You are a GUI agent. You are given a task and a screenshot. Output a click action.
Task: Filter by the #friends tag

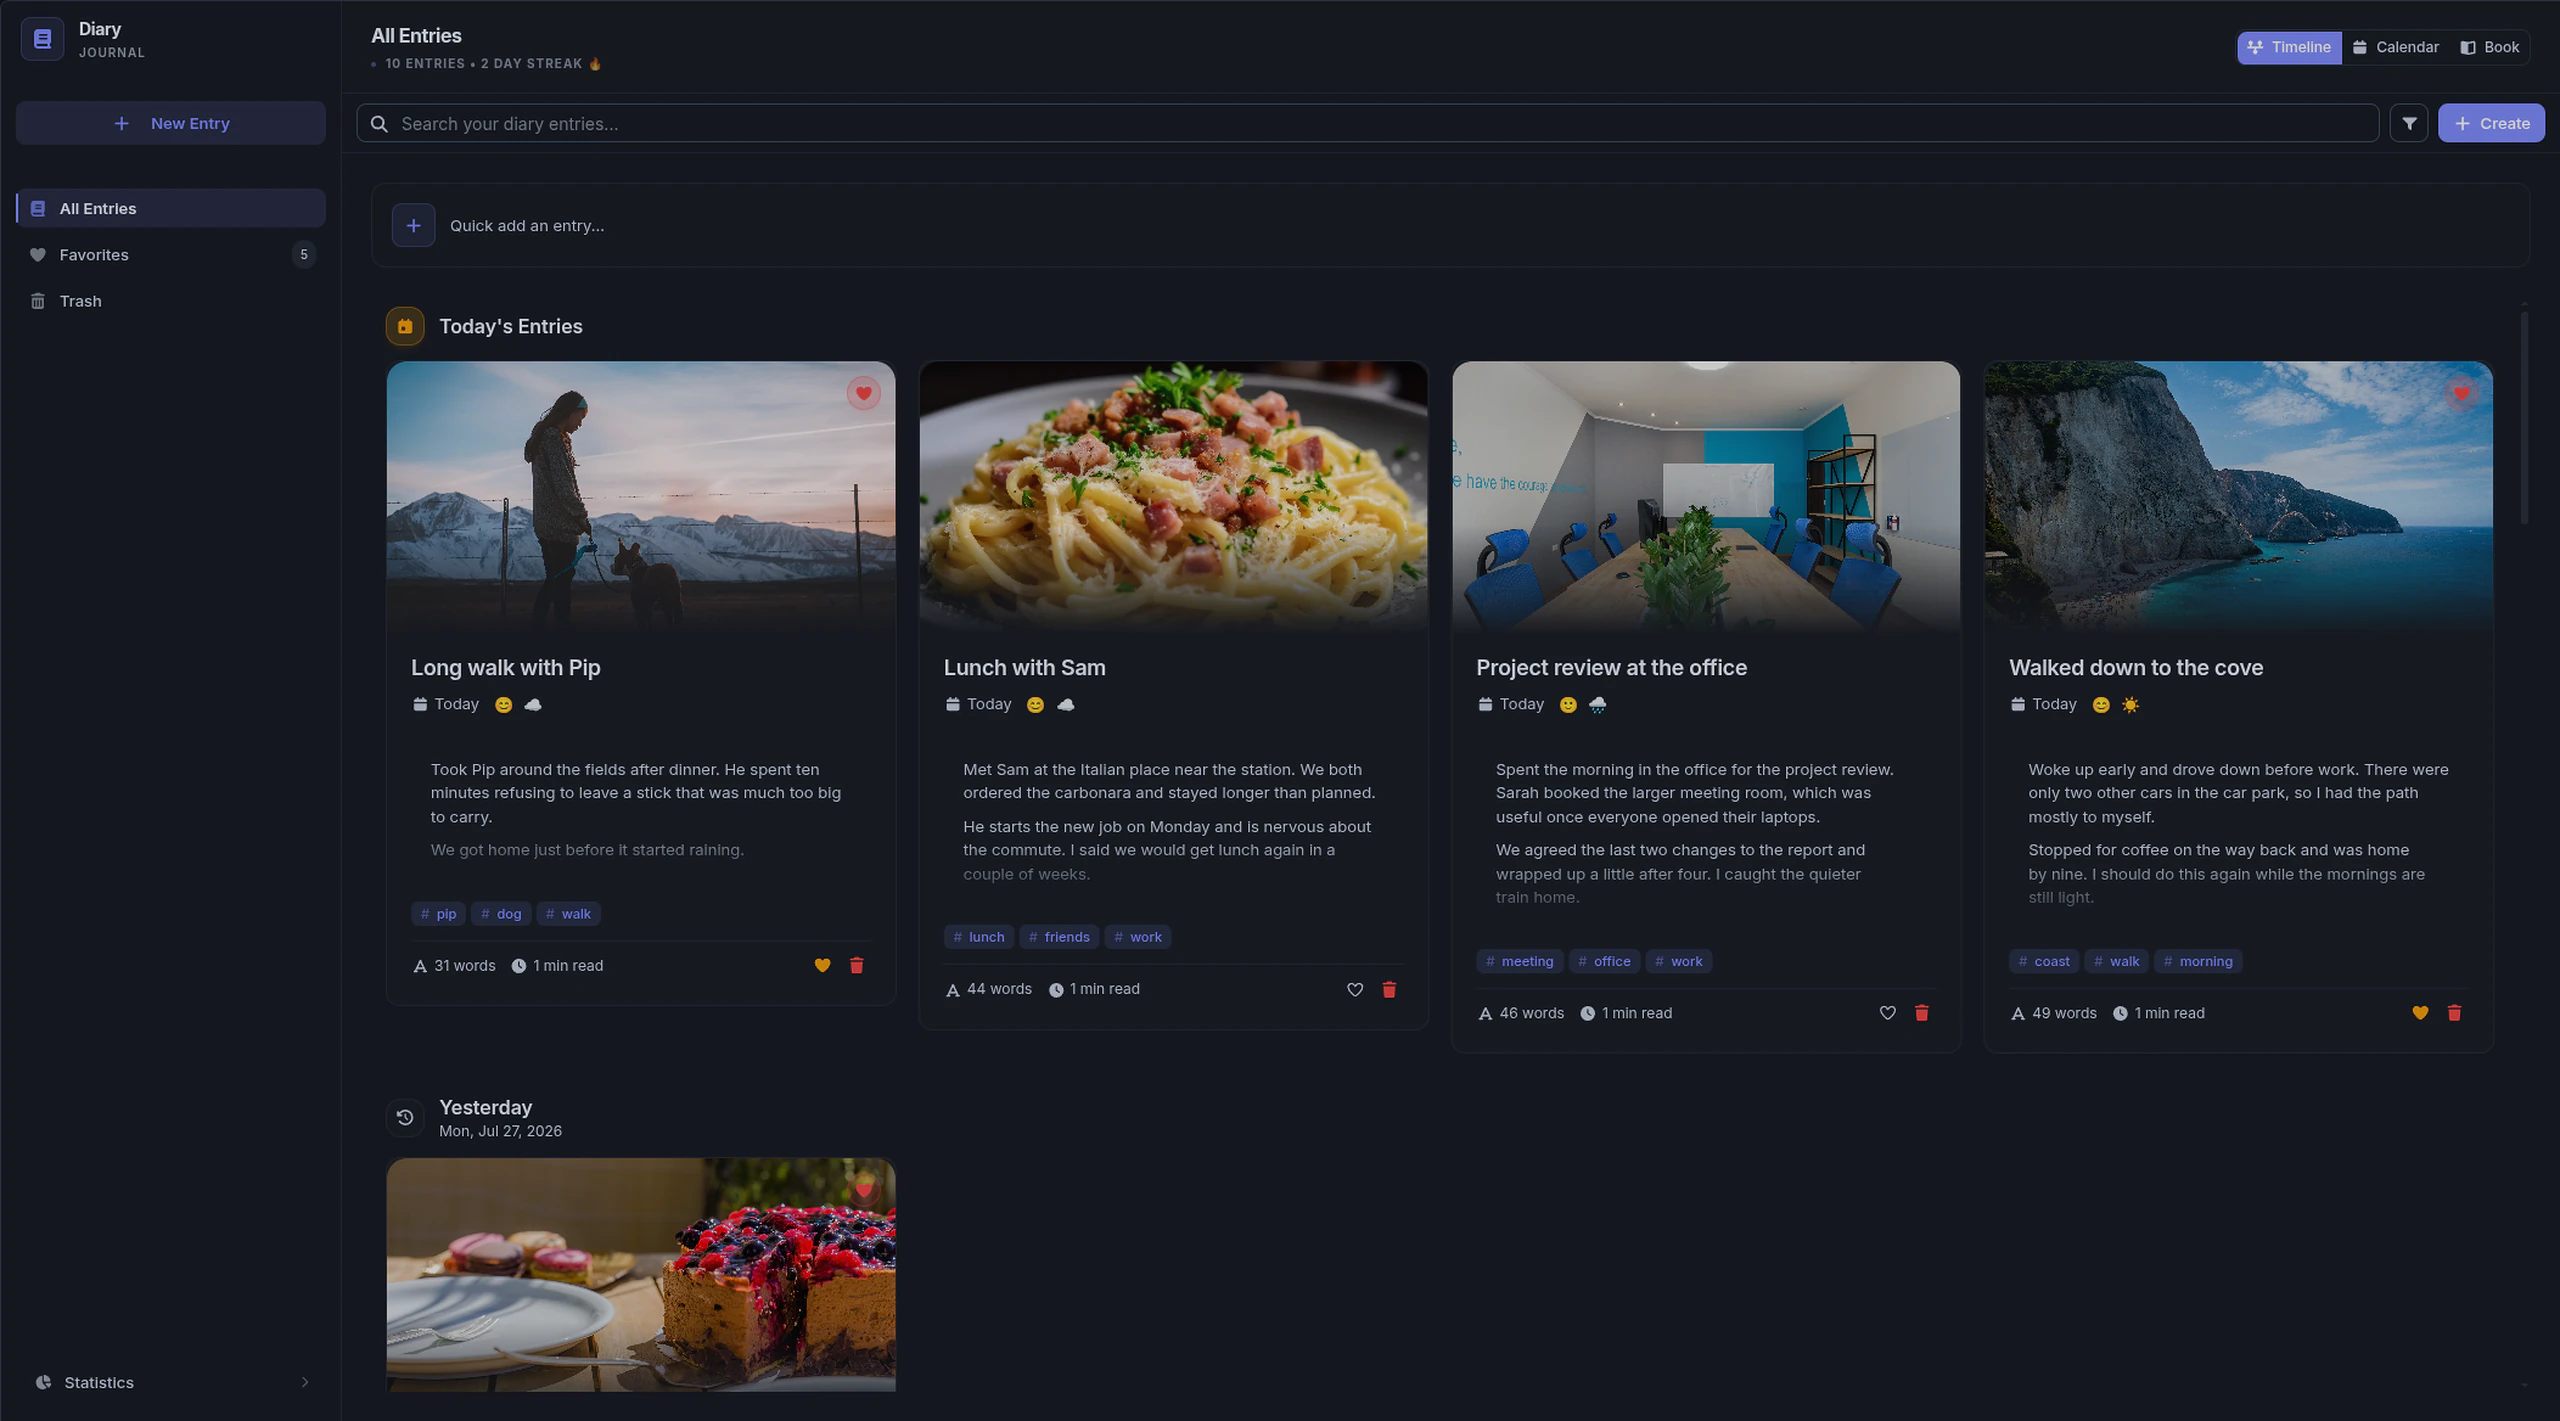pos(1059,937)
